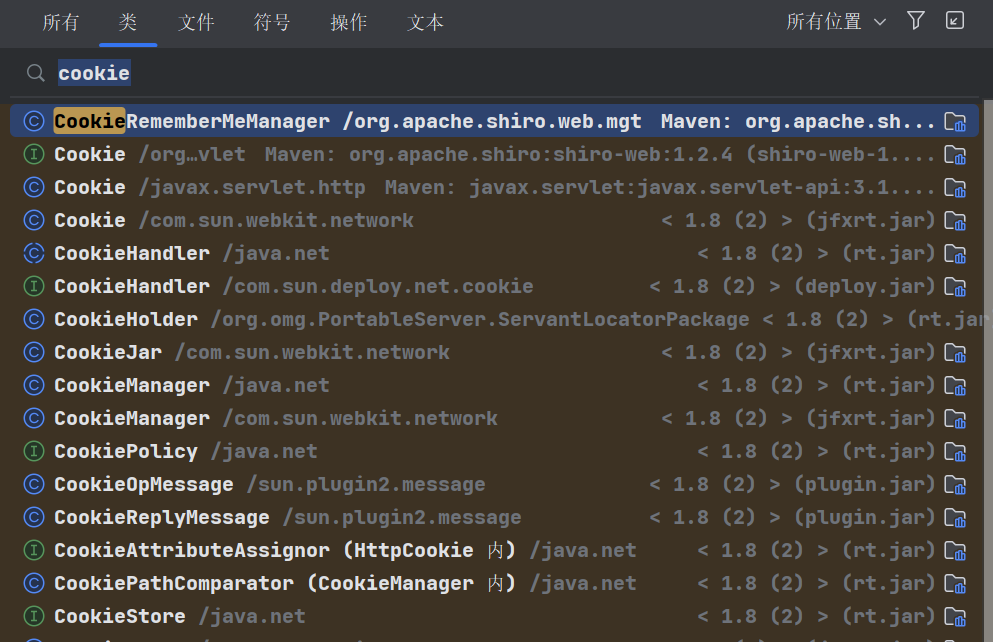Switch to the 文本 search tab
This screenshot has height=642, width=993.
424,22
